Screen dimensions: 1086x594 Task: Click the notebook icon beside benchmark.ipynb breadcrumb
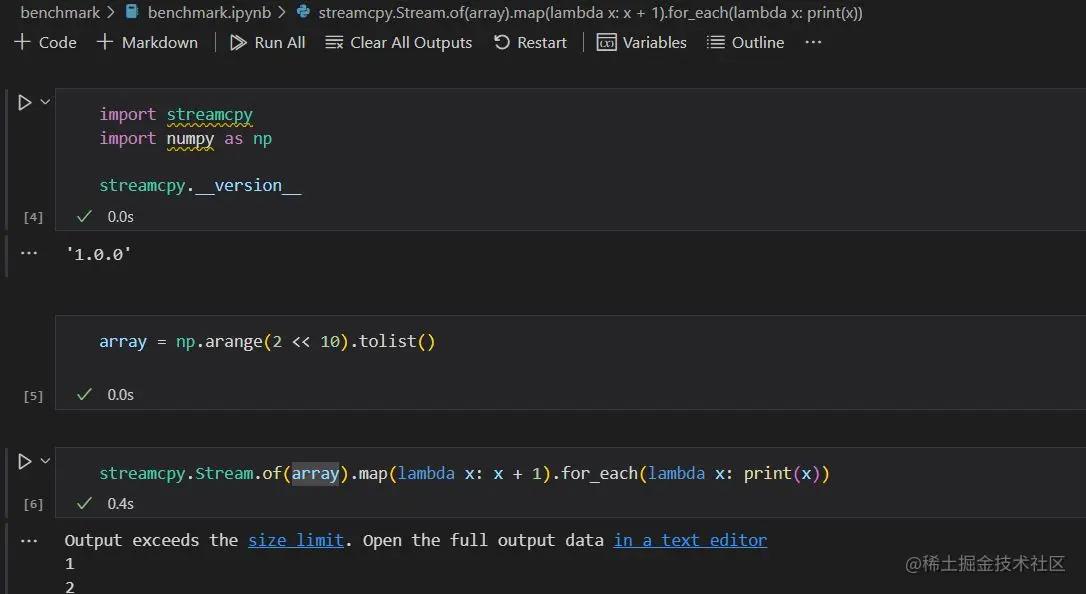[x=132, y=13]
